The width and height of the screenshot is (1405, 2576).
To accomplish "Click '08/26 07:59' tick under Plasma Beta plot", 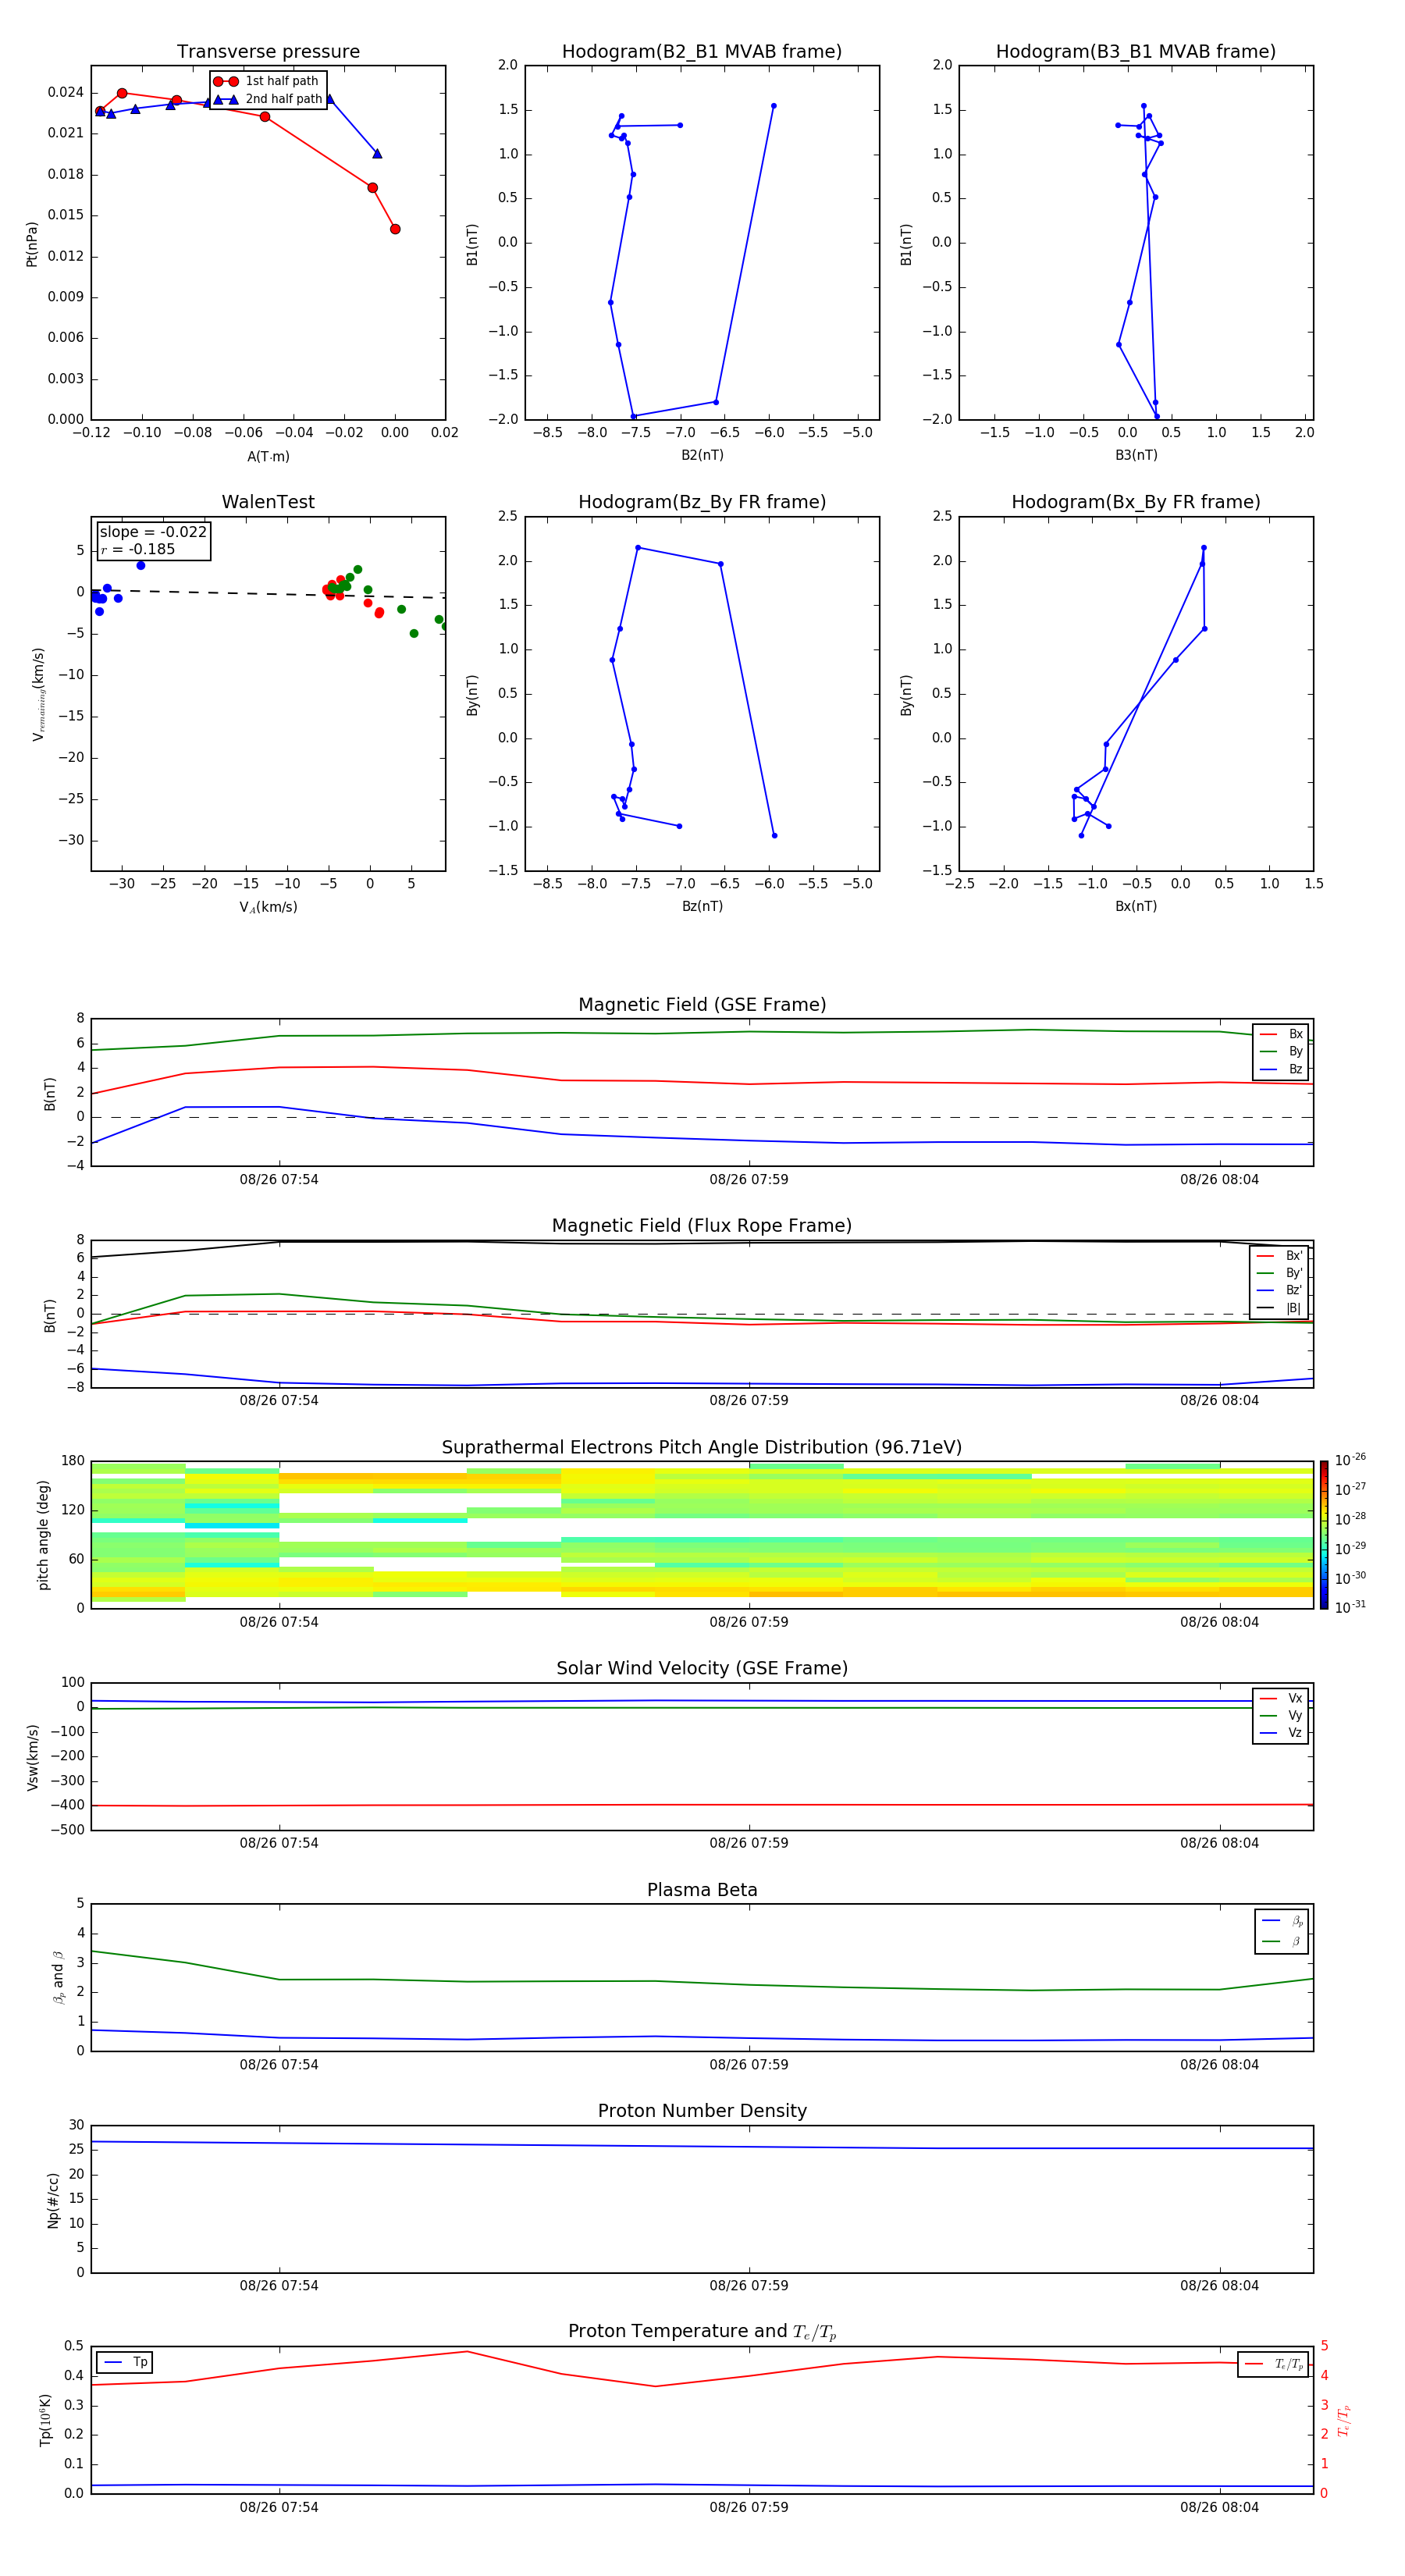I will pos(749,2065).
